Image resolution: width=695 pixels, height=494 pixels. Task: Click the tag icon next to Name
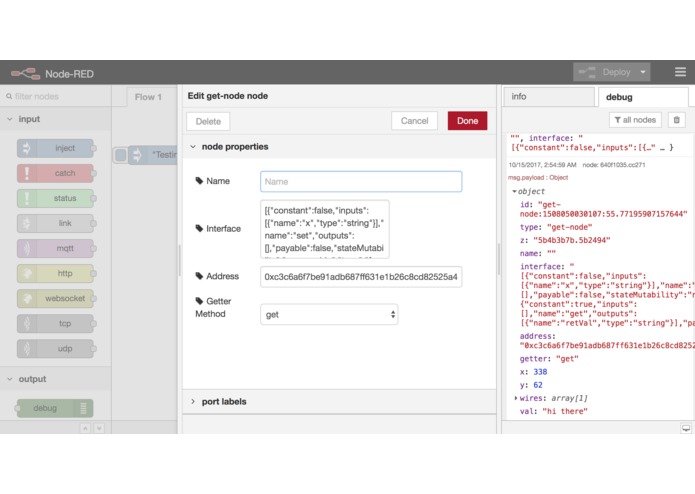(x=199, y=181)
